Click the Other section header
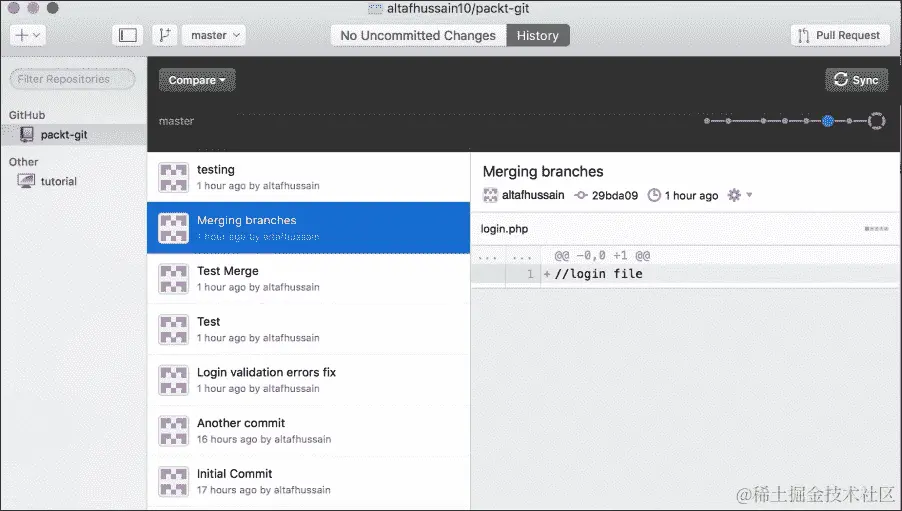This screenshot has width=902, height=511. tap(24, 162)
